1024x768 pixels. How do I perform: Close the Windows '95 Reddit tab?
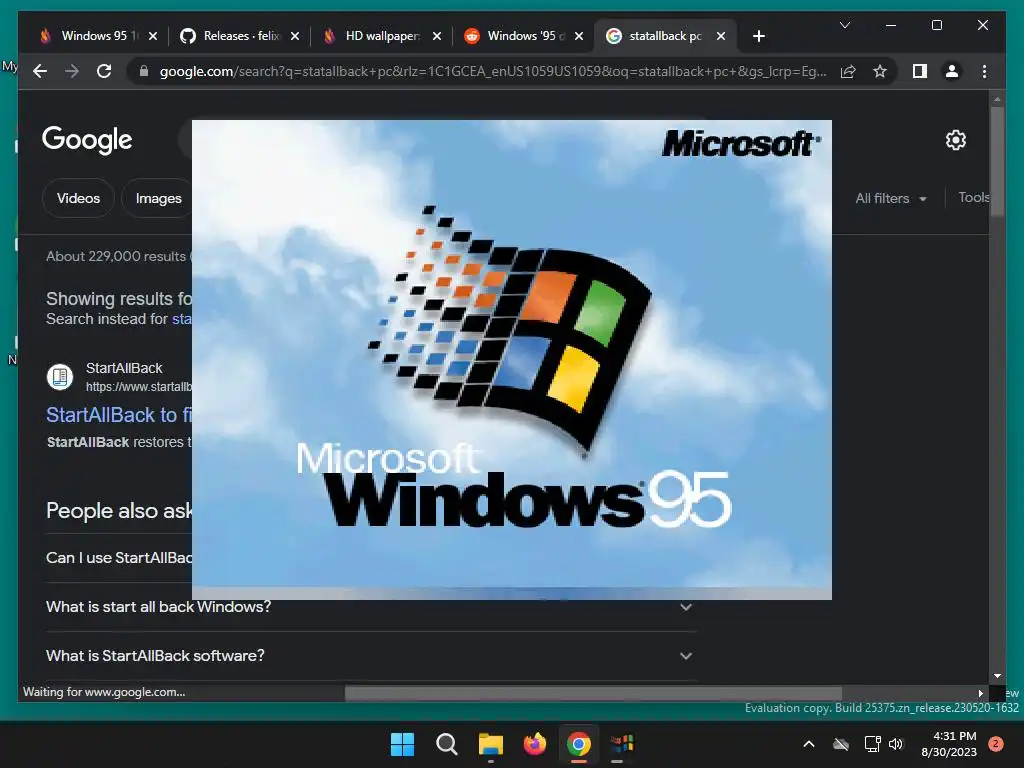pyautogui.click(x=579, y=36)
